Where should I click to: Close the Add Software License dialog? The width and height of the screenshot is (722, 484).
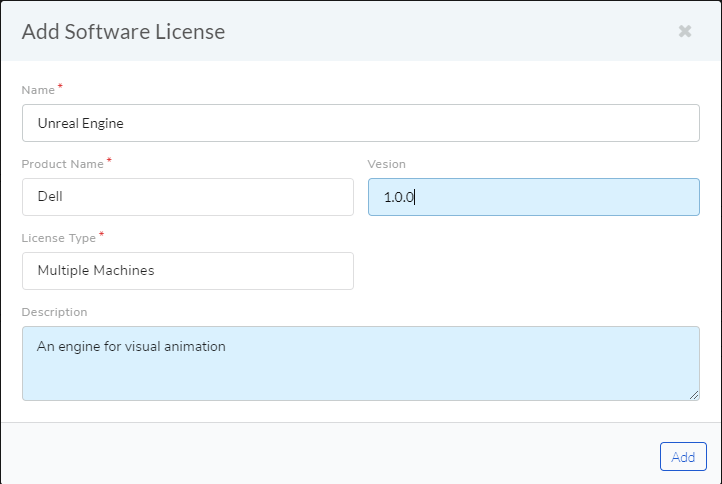685,31
